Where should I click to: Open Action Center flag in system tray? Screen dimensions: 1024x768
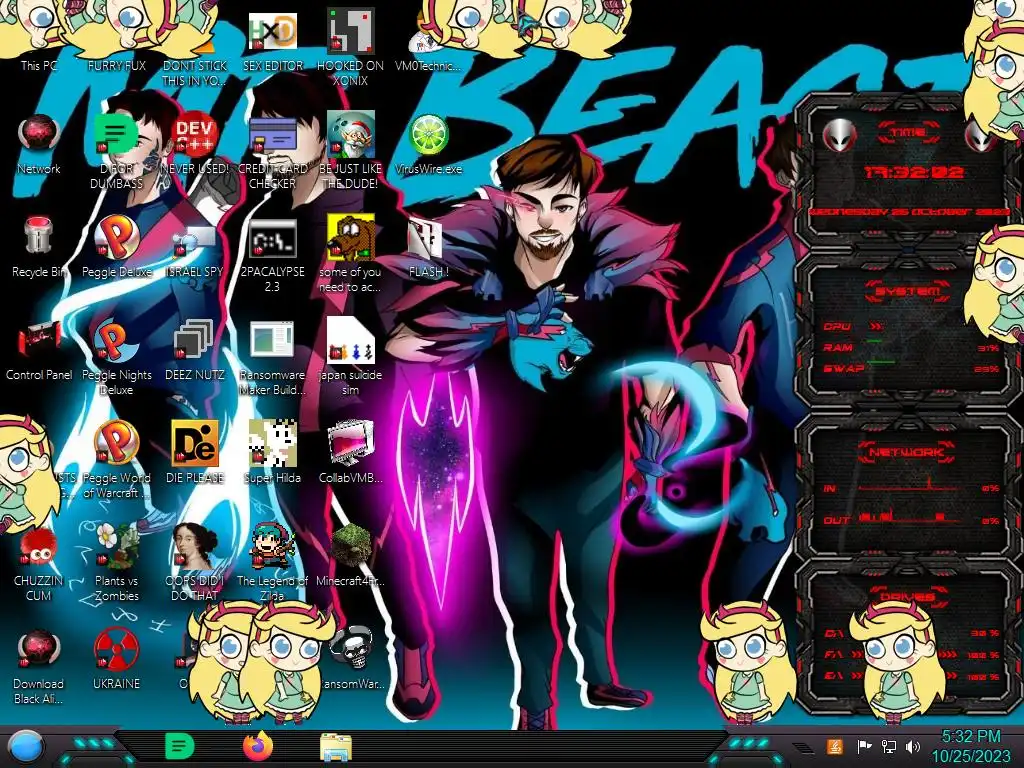click(864, 746)
